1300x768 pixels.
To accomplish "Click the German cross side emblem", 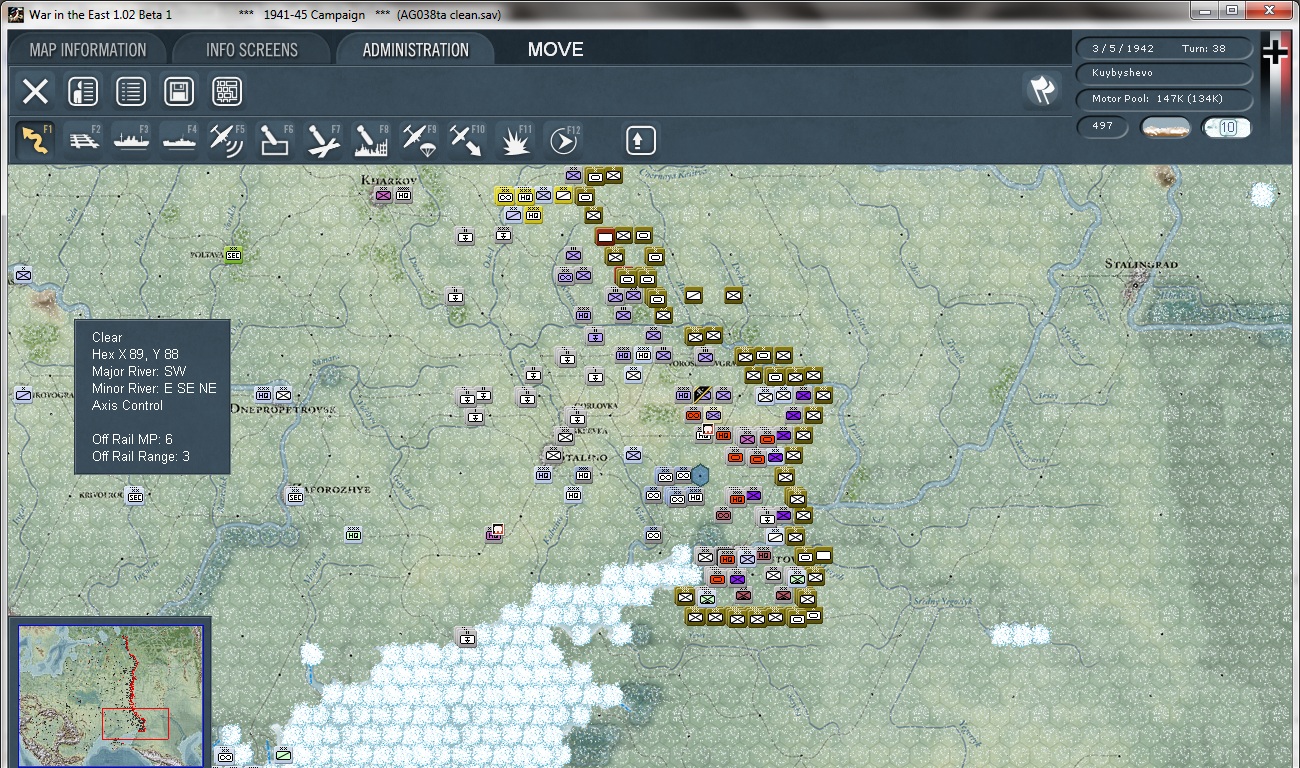I will click(1274, 52).
